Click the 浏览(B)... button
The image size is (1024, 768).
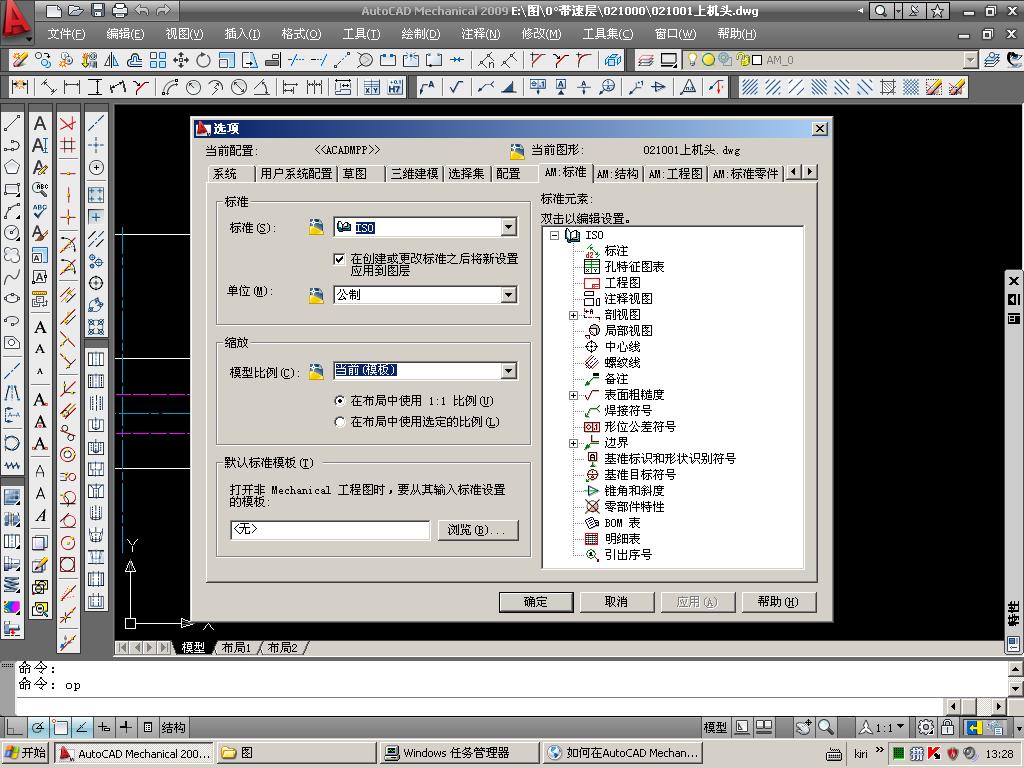click(478, 530)
